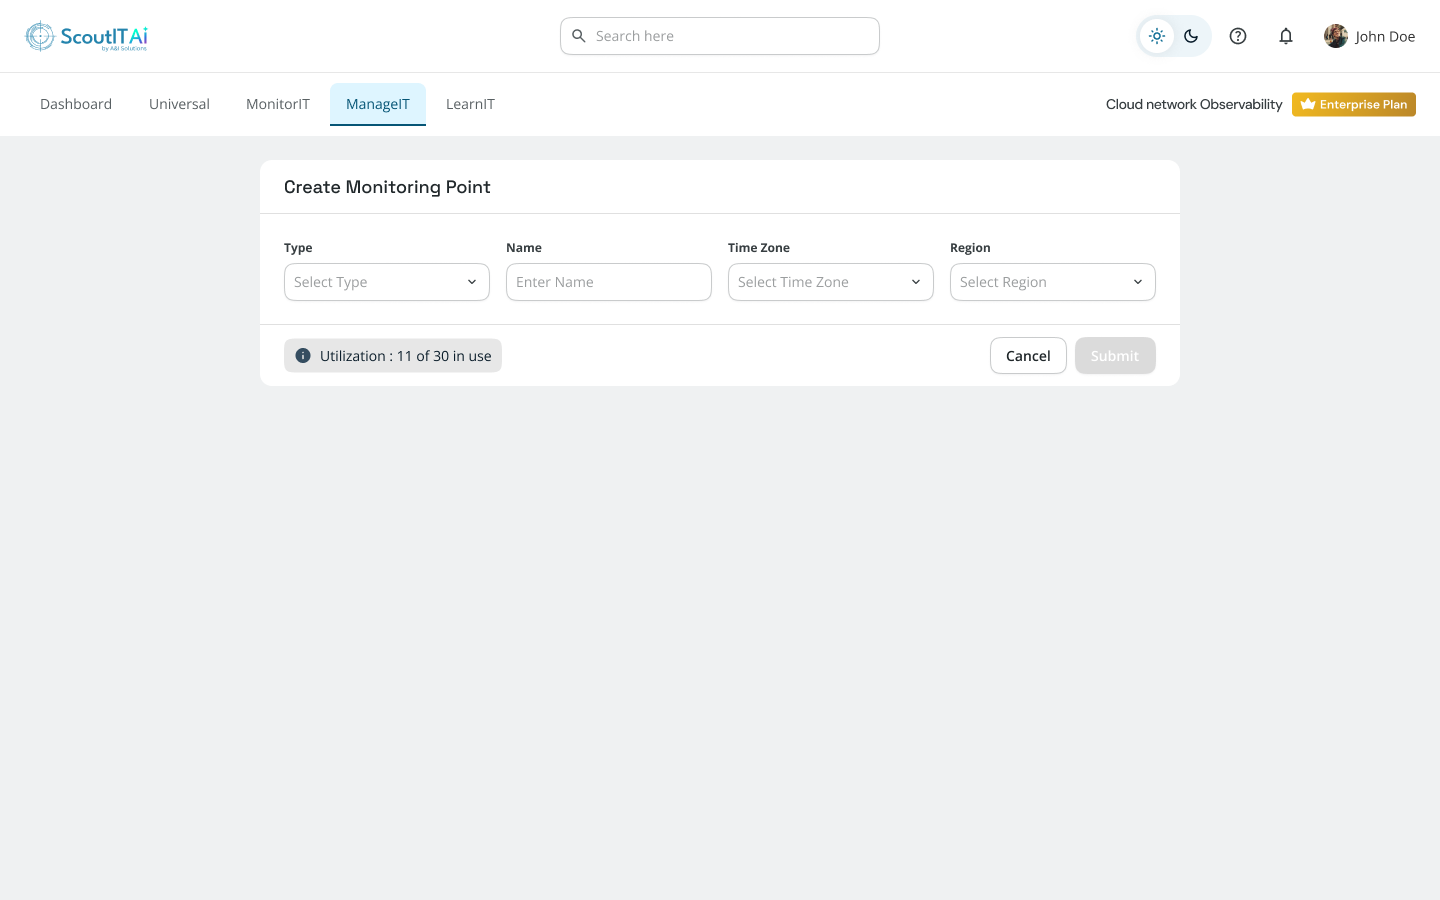This screenshot has width=1440, height=900.
Task: Click the info icon beside Utilization
Action: [x=303, y=355]
